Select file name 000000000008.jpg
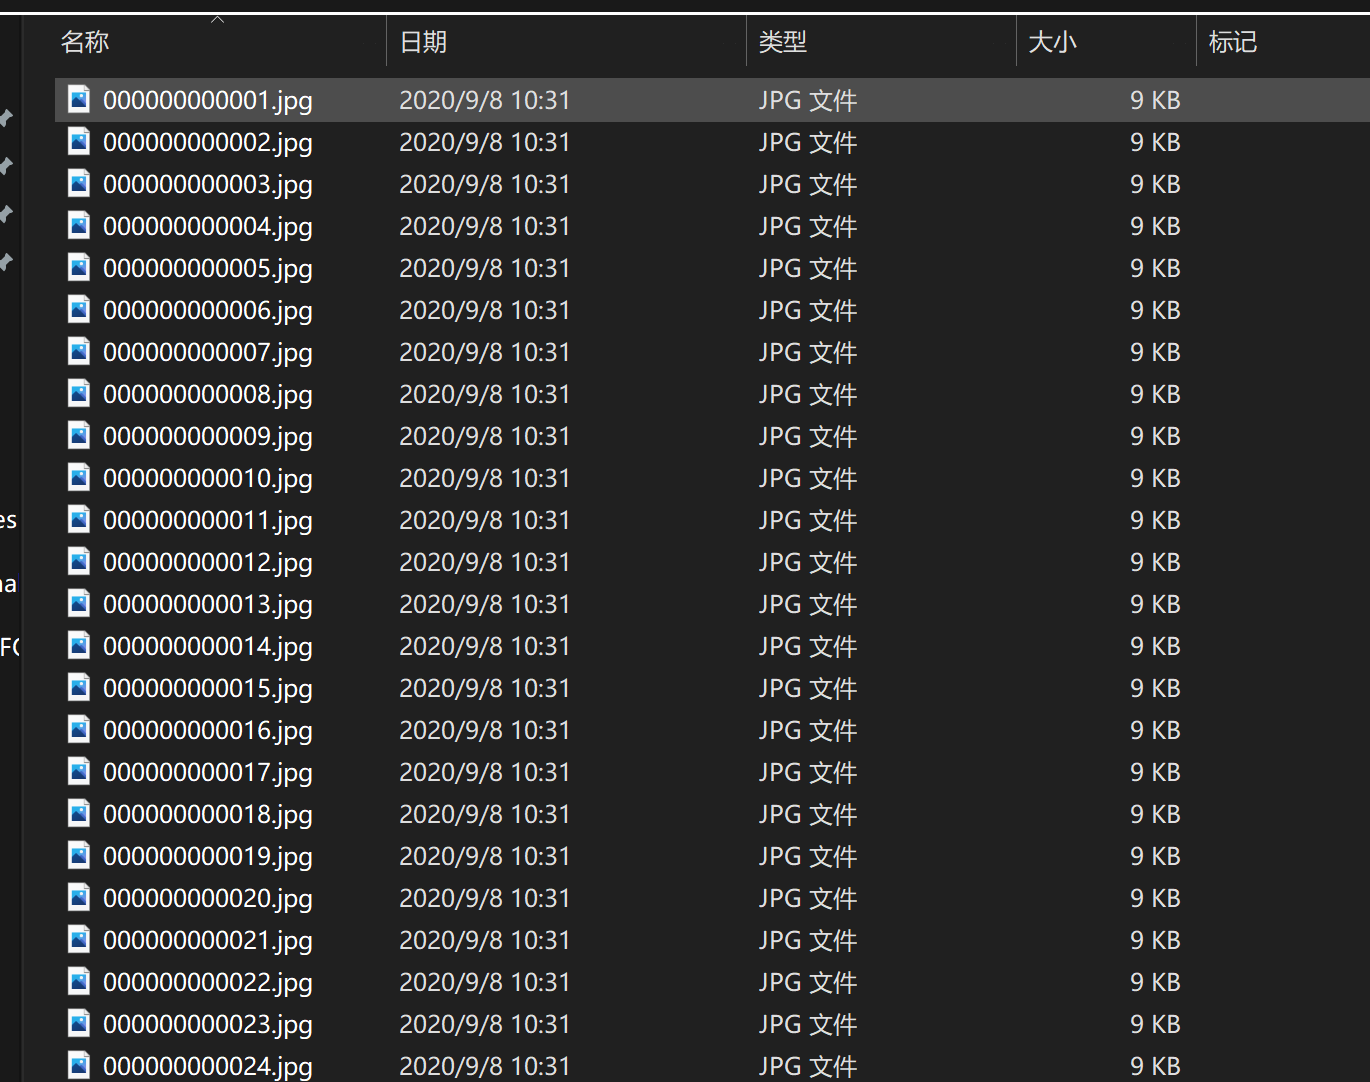This screenshot has height=1082, width=1370. (208, 395)
